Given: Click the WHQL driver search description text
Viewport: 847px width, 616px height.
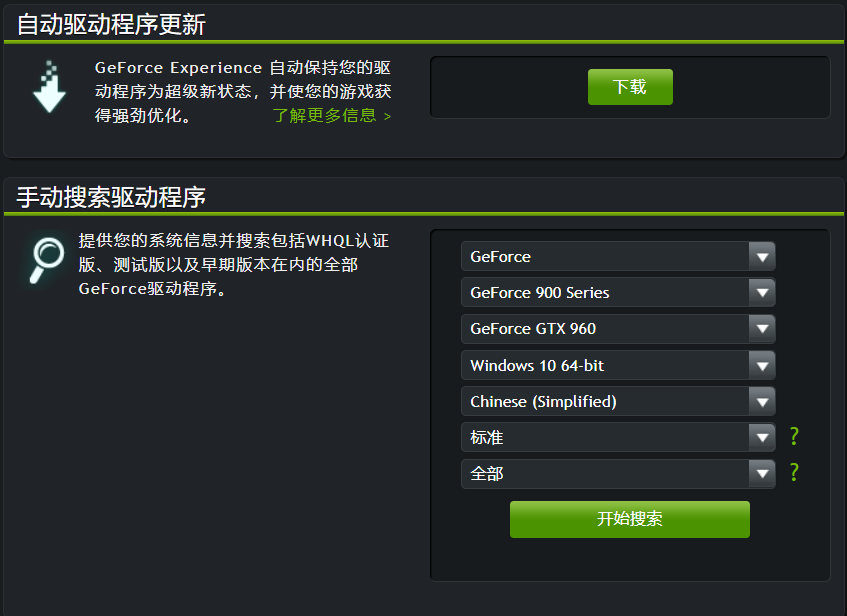Looking at the screenshot, I should 233,265.
